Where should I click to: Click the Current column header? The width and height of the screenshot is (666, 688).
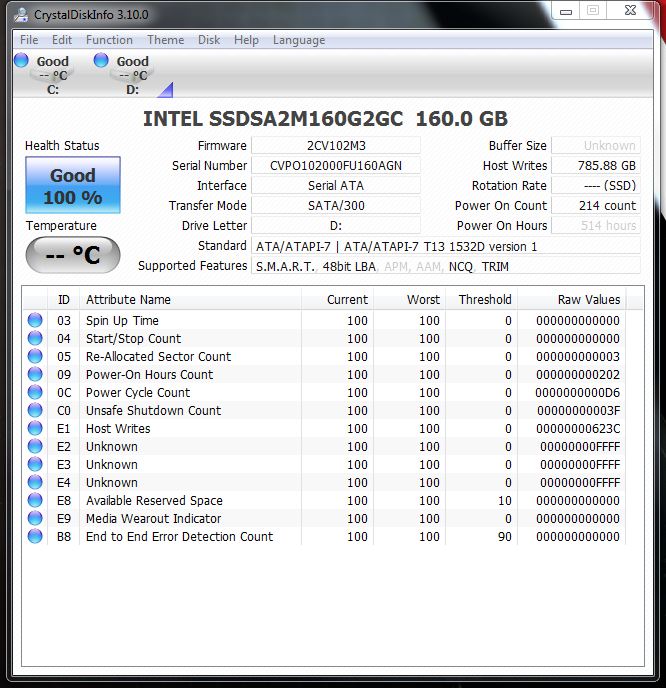(x=337, y=300)
